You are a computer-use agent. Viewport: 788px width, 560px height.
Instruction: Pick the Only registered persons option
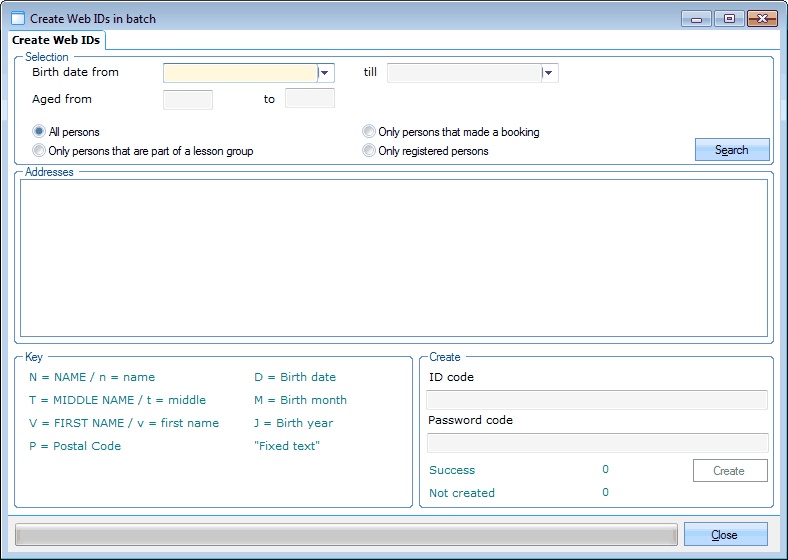click(369, 151)
